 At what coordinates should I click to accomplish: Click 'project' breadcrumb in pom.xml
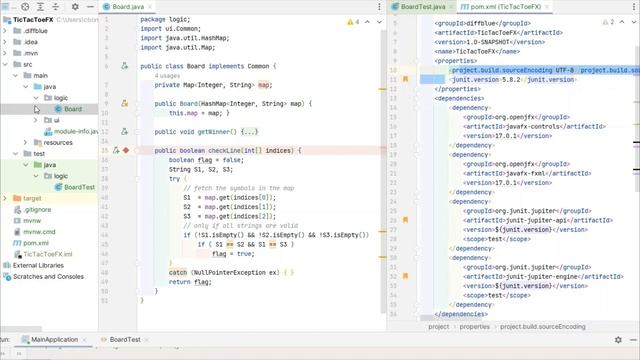click(438, 327)
